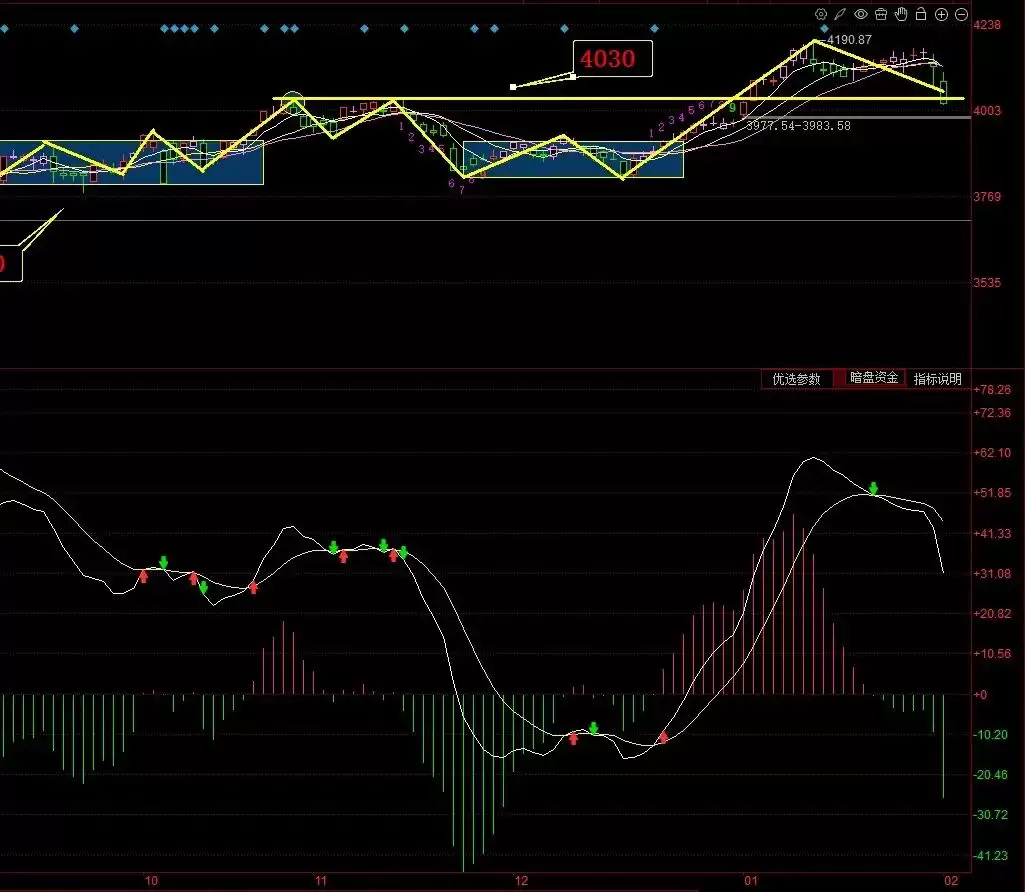
Task: Select the hand pan tool
Action: point(901,14)
